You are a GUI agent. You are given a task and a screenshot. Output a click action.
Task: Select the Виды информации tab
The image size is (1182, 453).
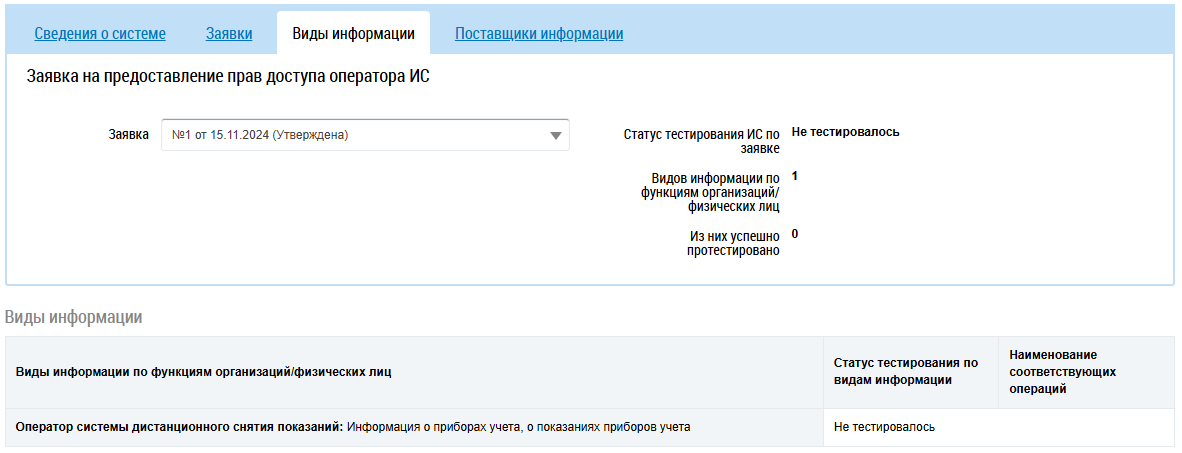[x=353, y=34]
